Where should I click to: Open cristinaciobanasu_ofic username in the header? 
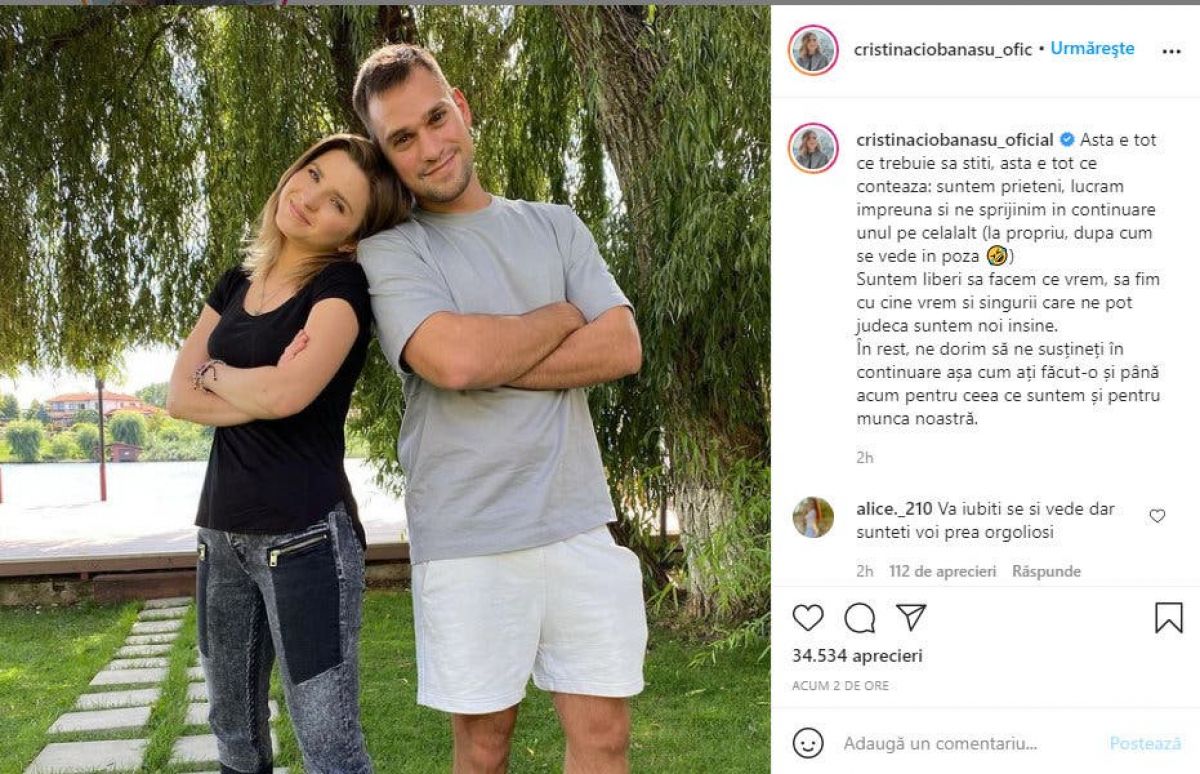pos(943,49)
